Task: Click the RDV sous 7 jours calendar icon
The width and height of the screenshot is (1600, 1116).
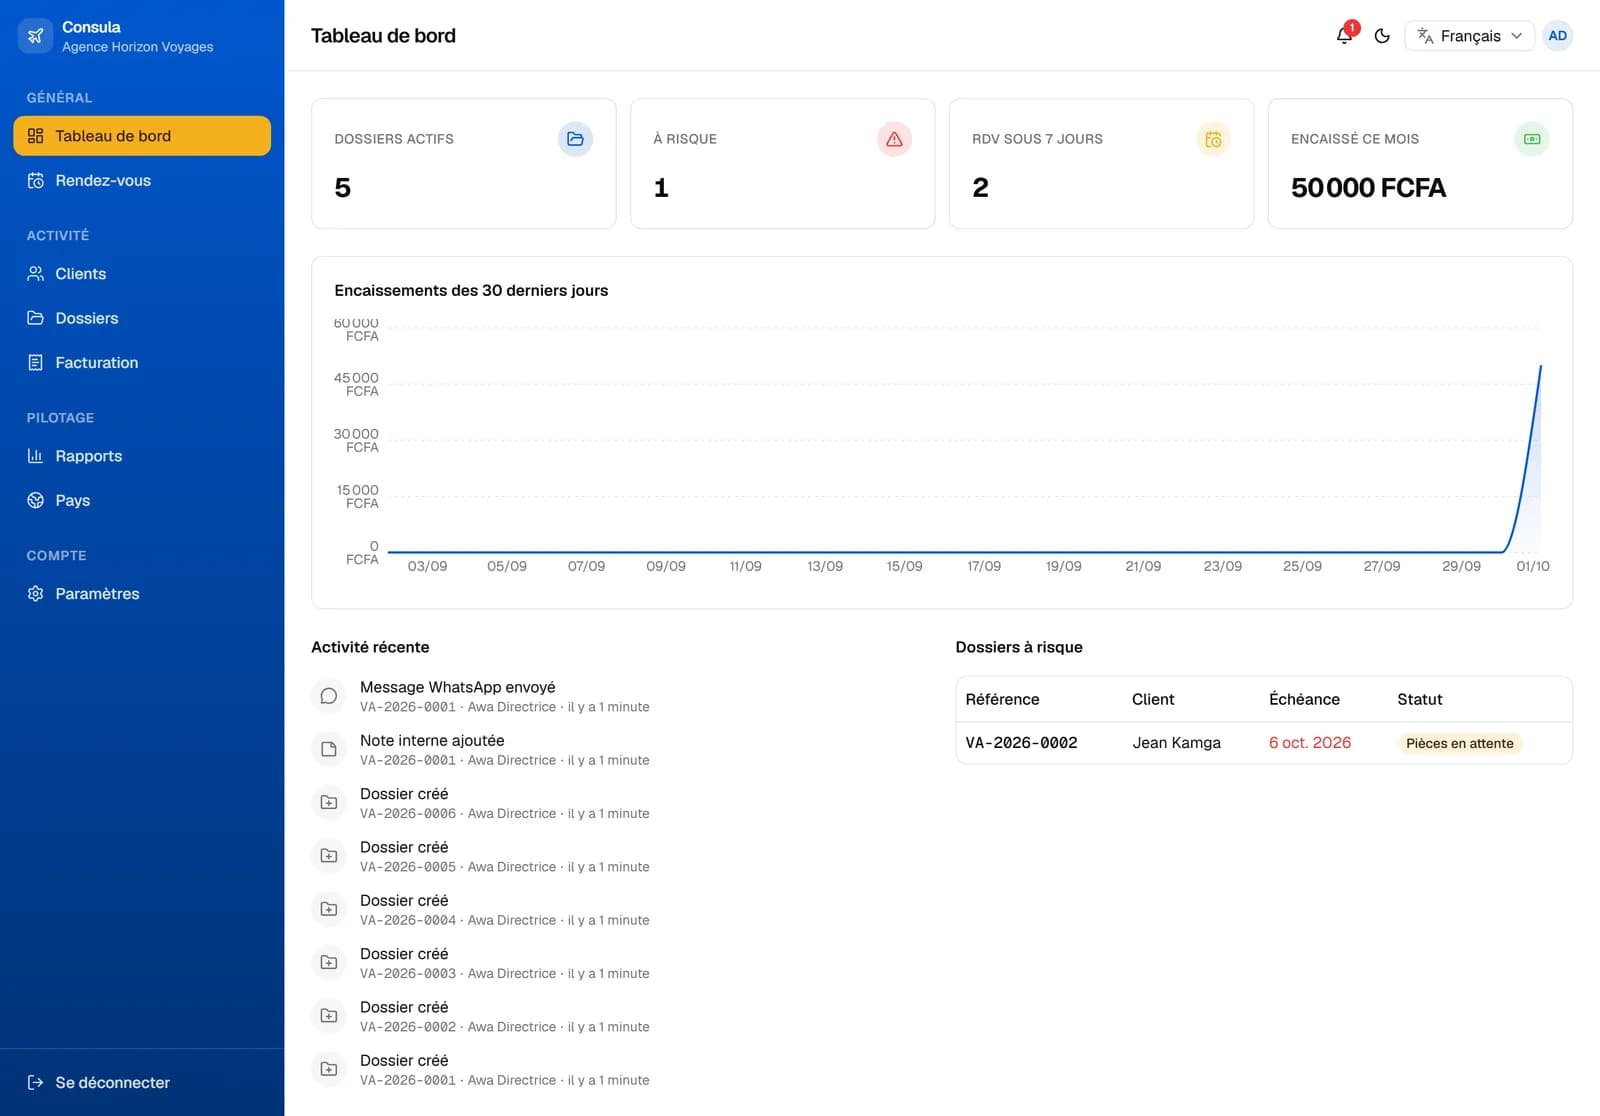Action: tap(1213, 139)
